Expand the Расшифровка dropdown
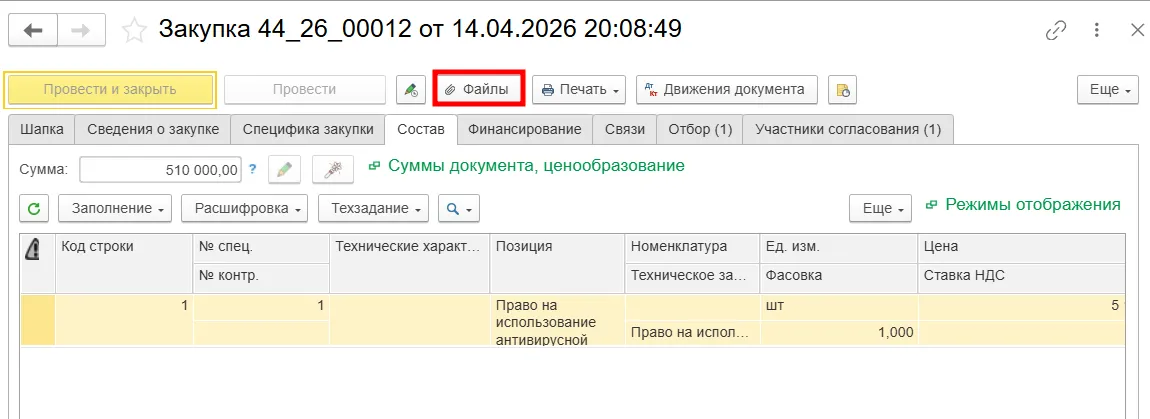Image resolution: width=1150 pixels, height=419 pixels. point(244,208)
